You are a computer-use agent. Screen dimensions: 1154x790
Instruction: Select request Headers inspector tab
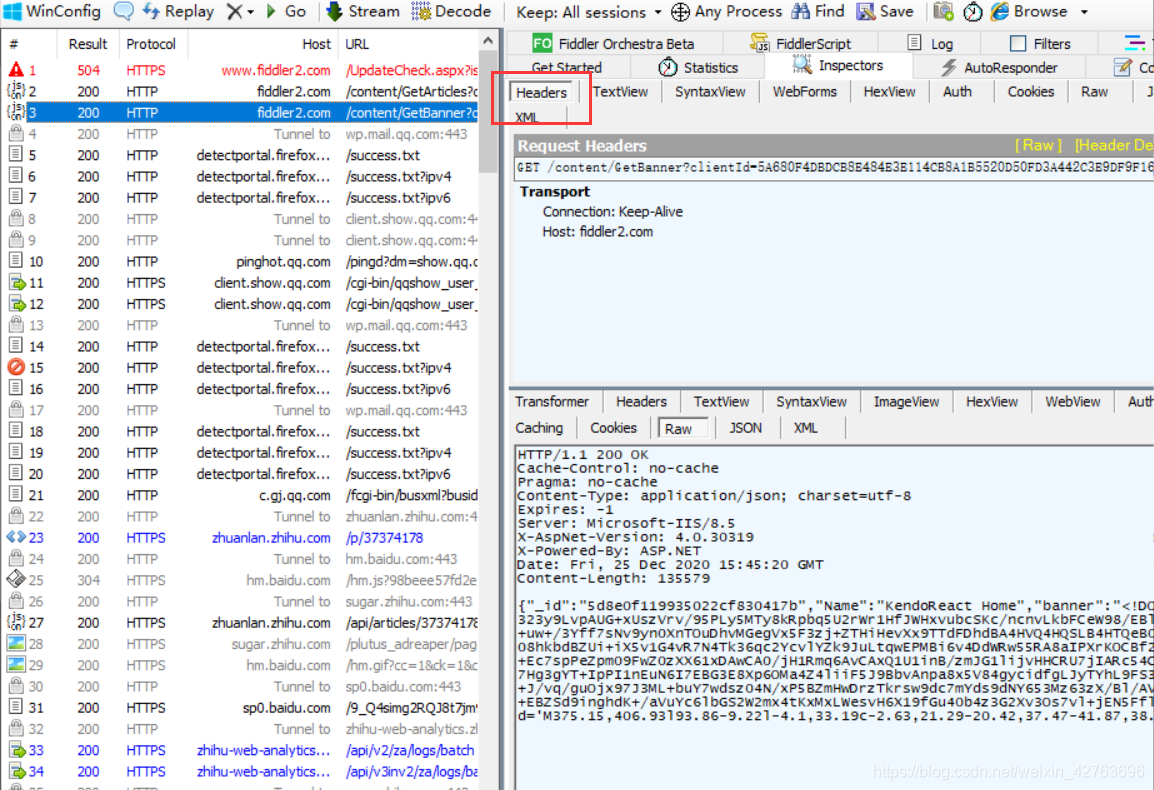[x=541, y=93]
